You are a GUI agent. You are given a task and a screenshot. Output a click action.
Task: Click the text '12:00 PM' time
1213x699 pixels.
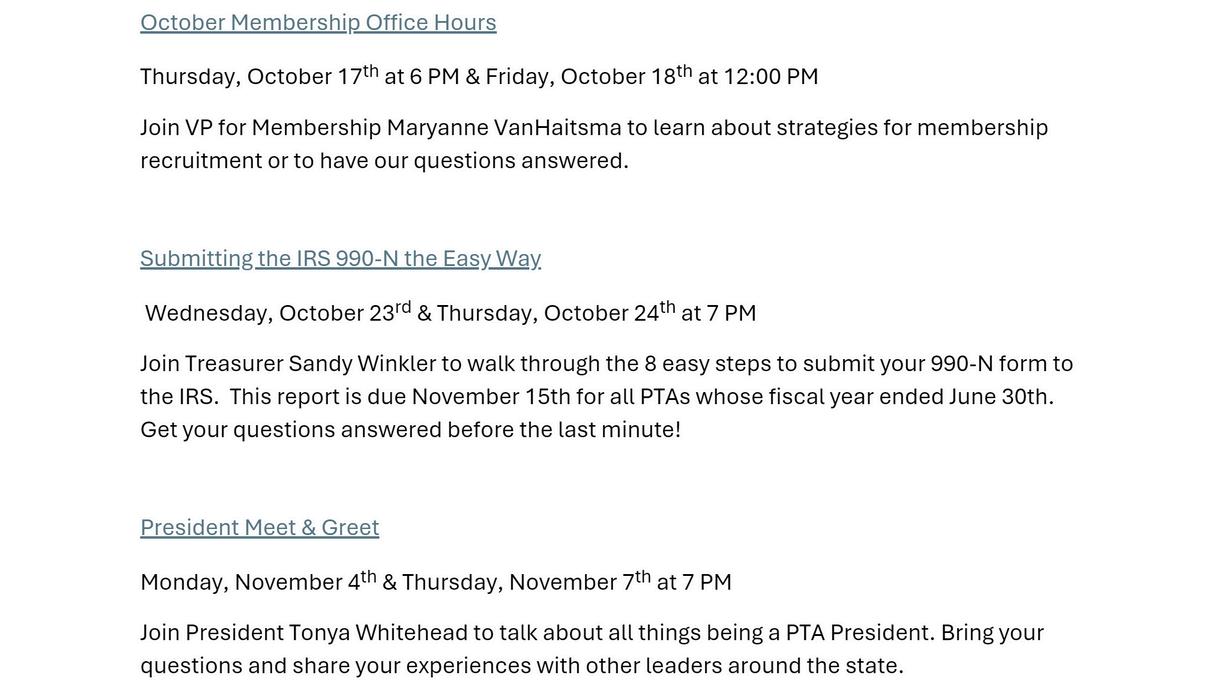pyautogui.click(x=771, y=76)
